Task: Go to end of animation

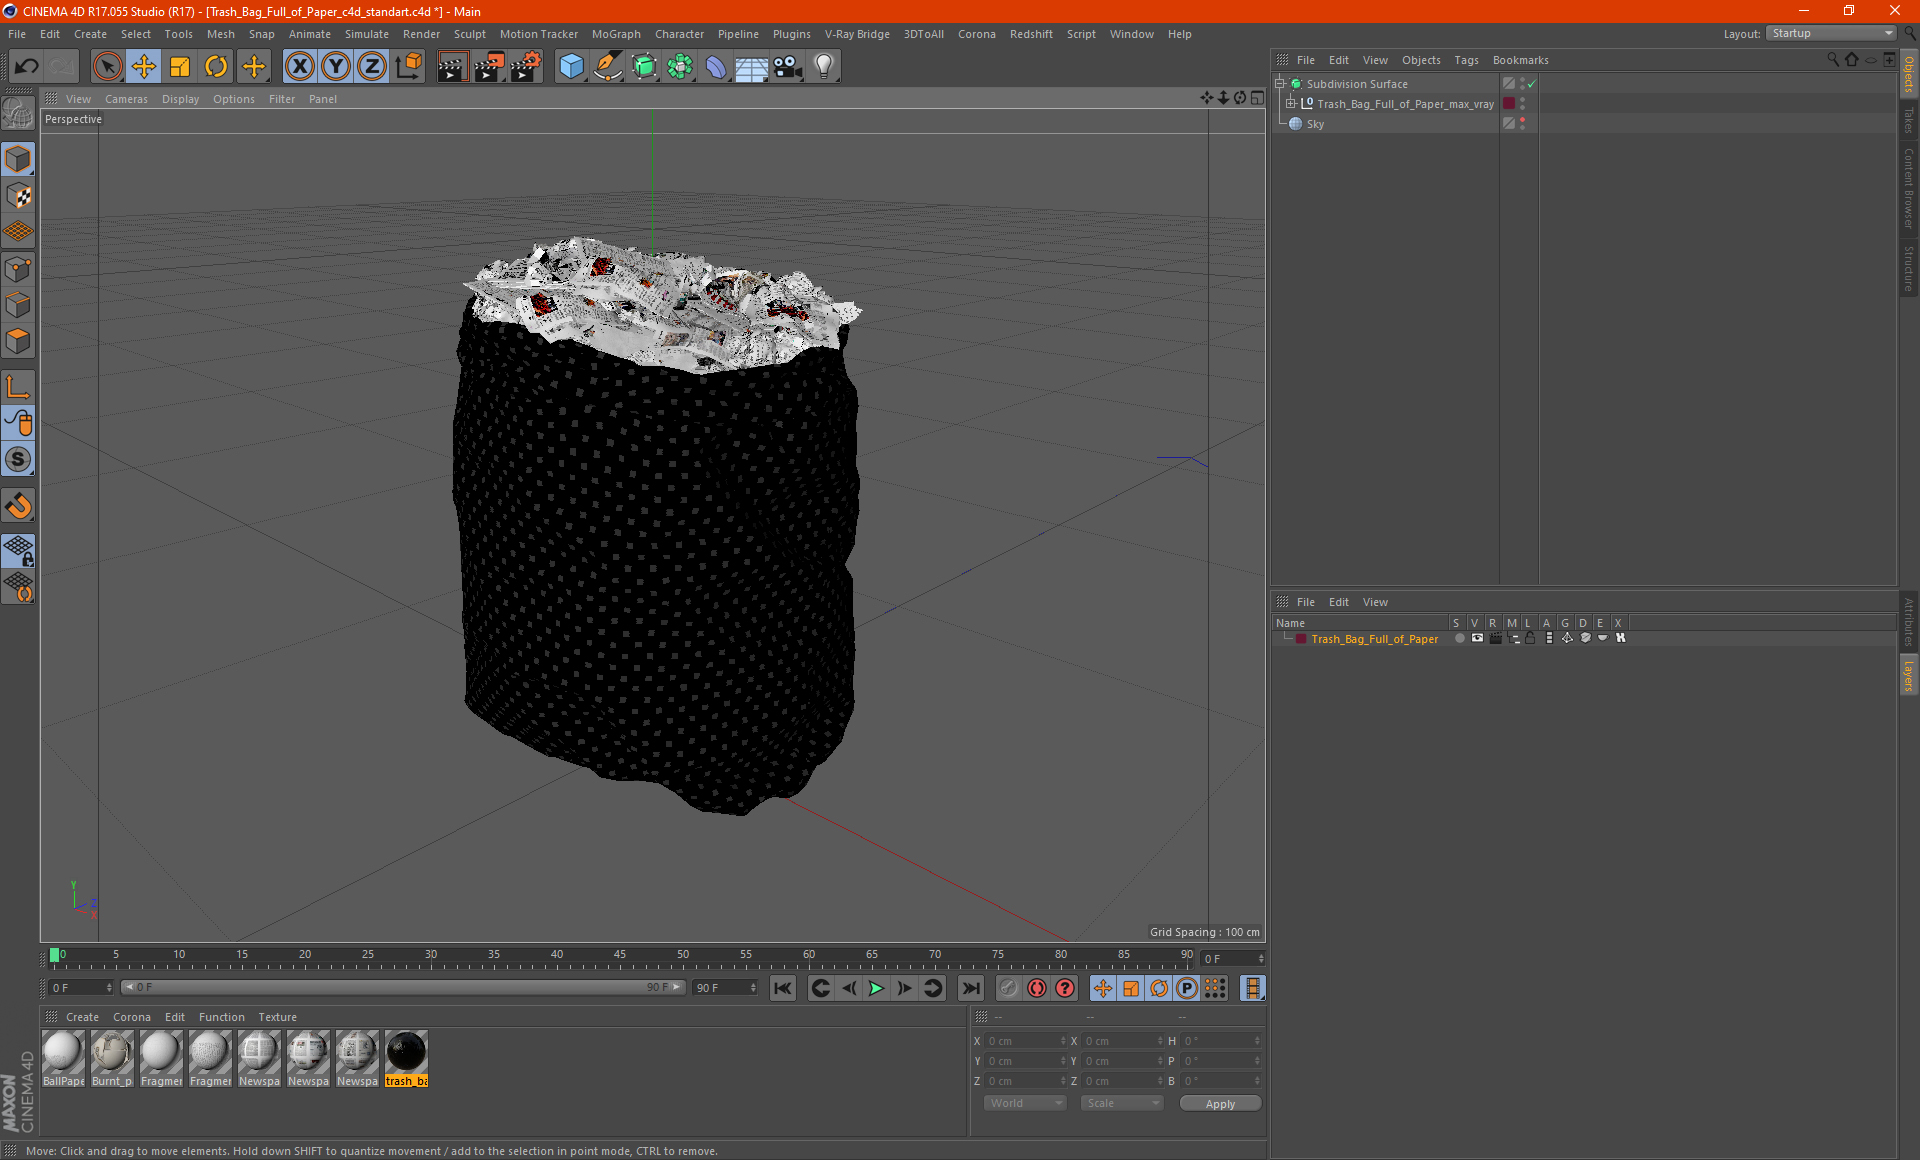Action: 971,988
